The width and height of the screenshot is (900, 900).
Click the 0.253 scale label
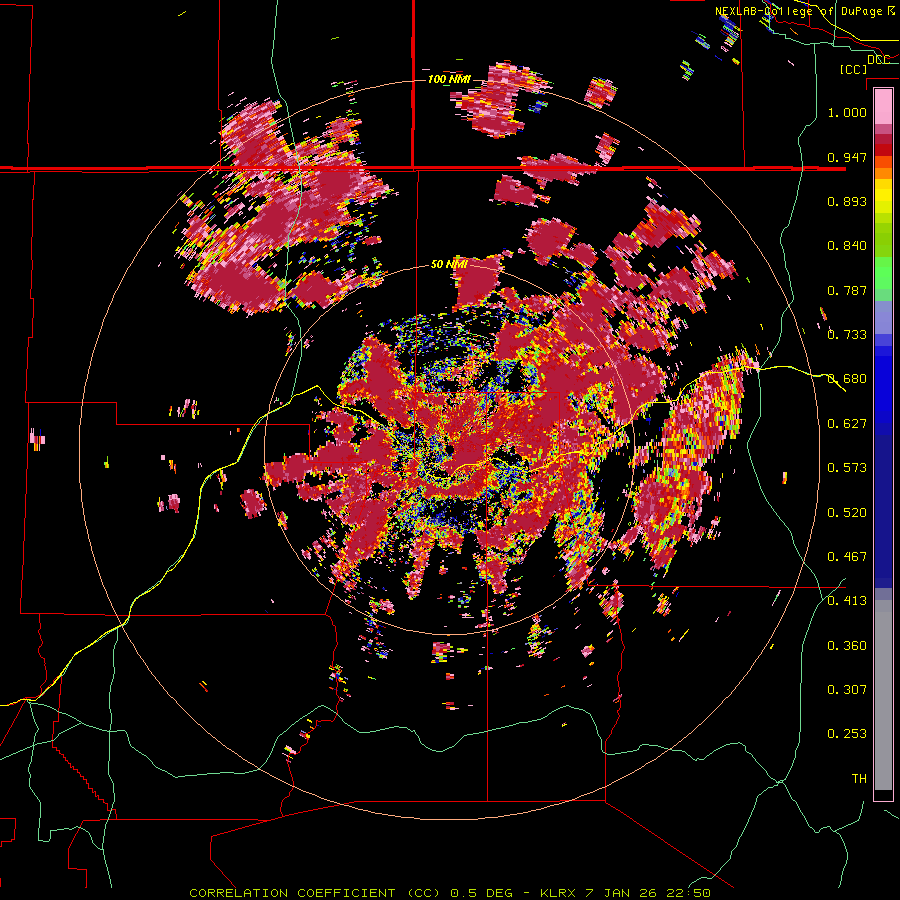coord(847,734)
